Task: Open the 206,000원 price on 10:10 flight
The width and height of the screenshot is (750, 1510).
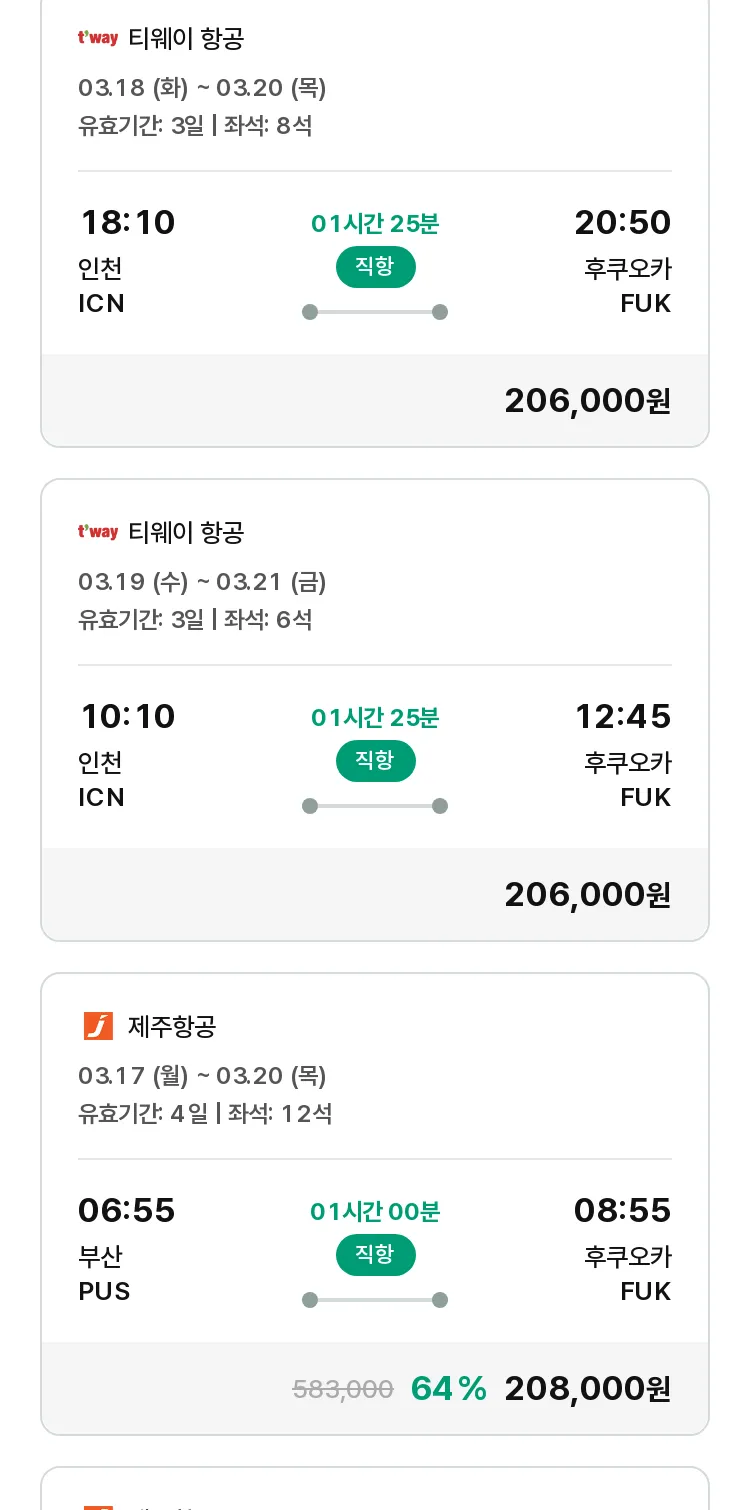Action: coord(588,894)
